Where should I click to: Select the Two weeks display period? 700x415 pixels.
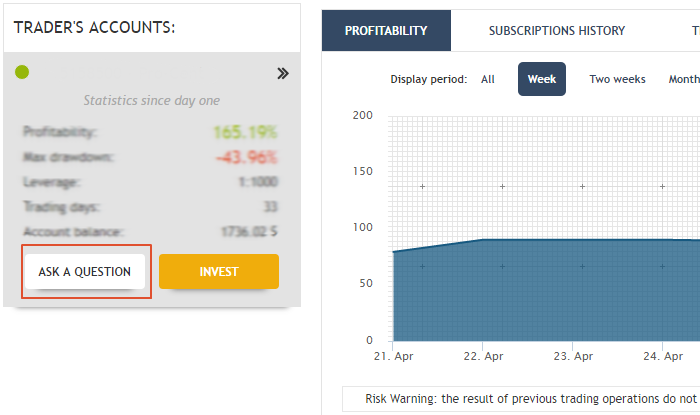click(617, 79)
